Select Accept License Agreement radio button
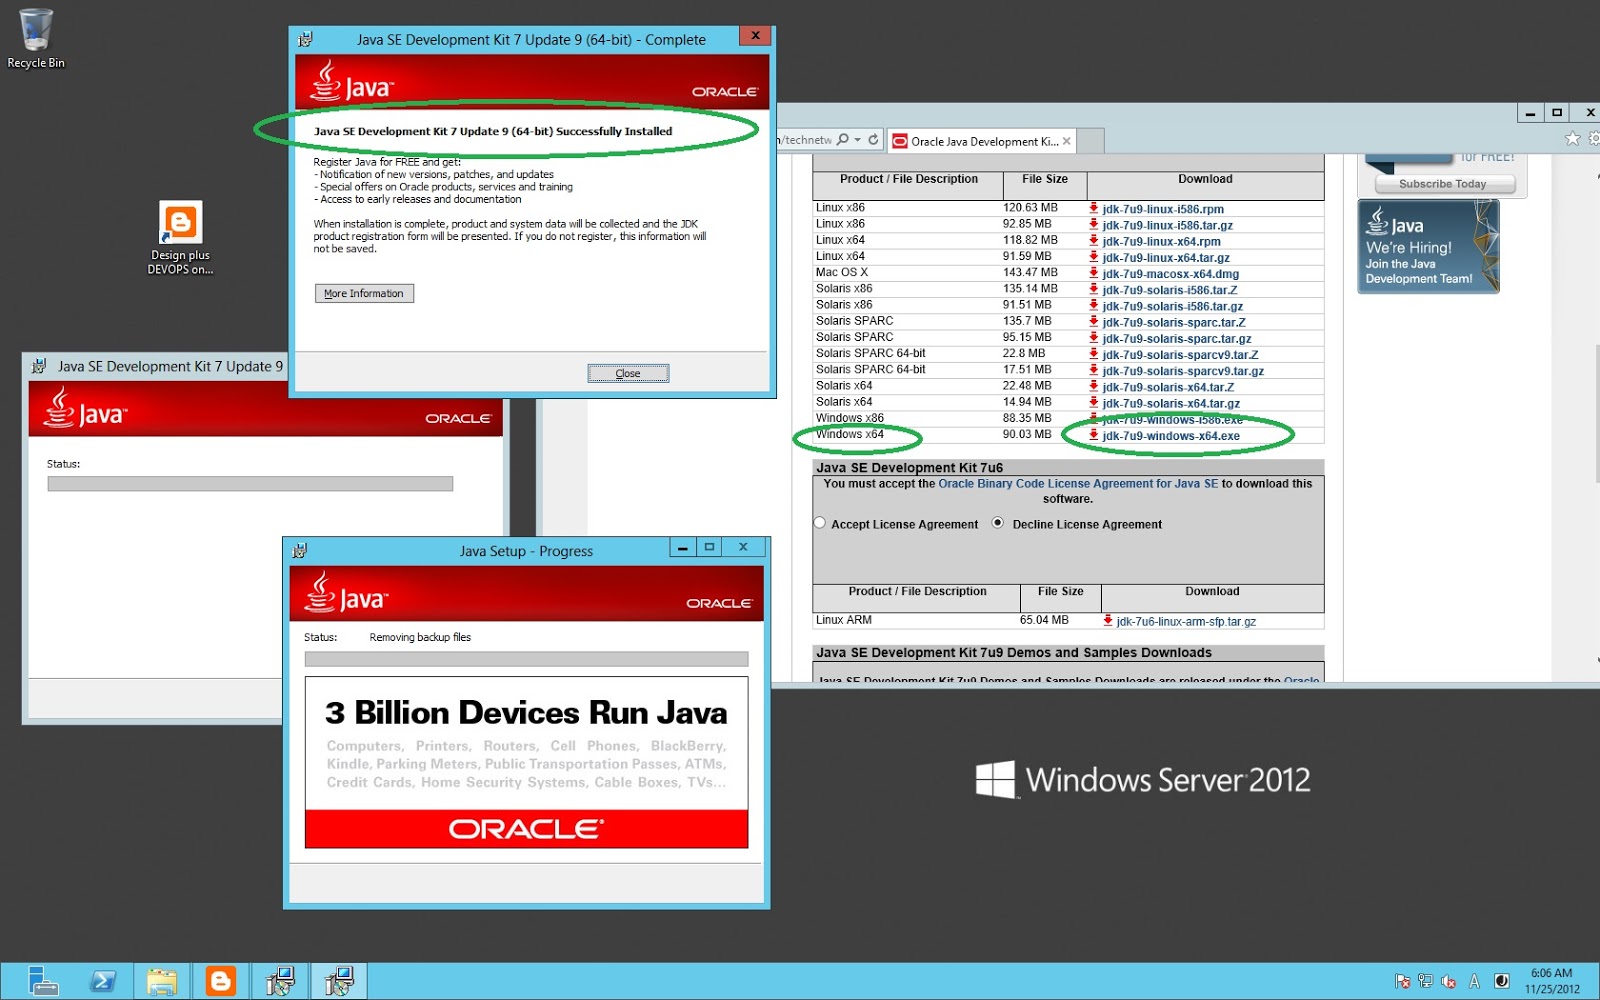Viewport: 1600px width, 1000px height. tap(820, 523)
